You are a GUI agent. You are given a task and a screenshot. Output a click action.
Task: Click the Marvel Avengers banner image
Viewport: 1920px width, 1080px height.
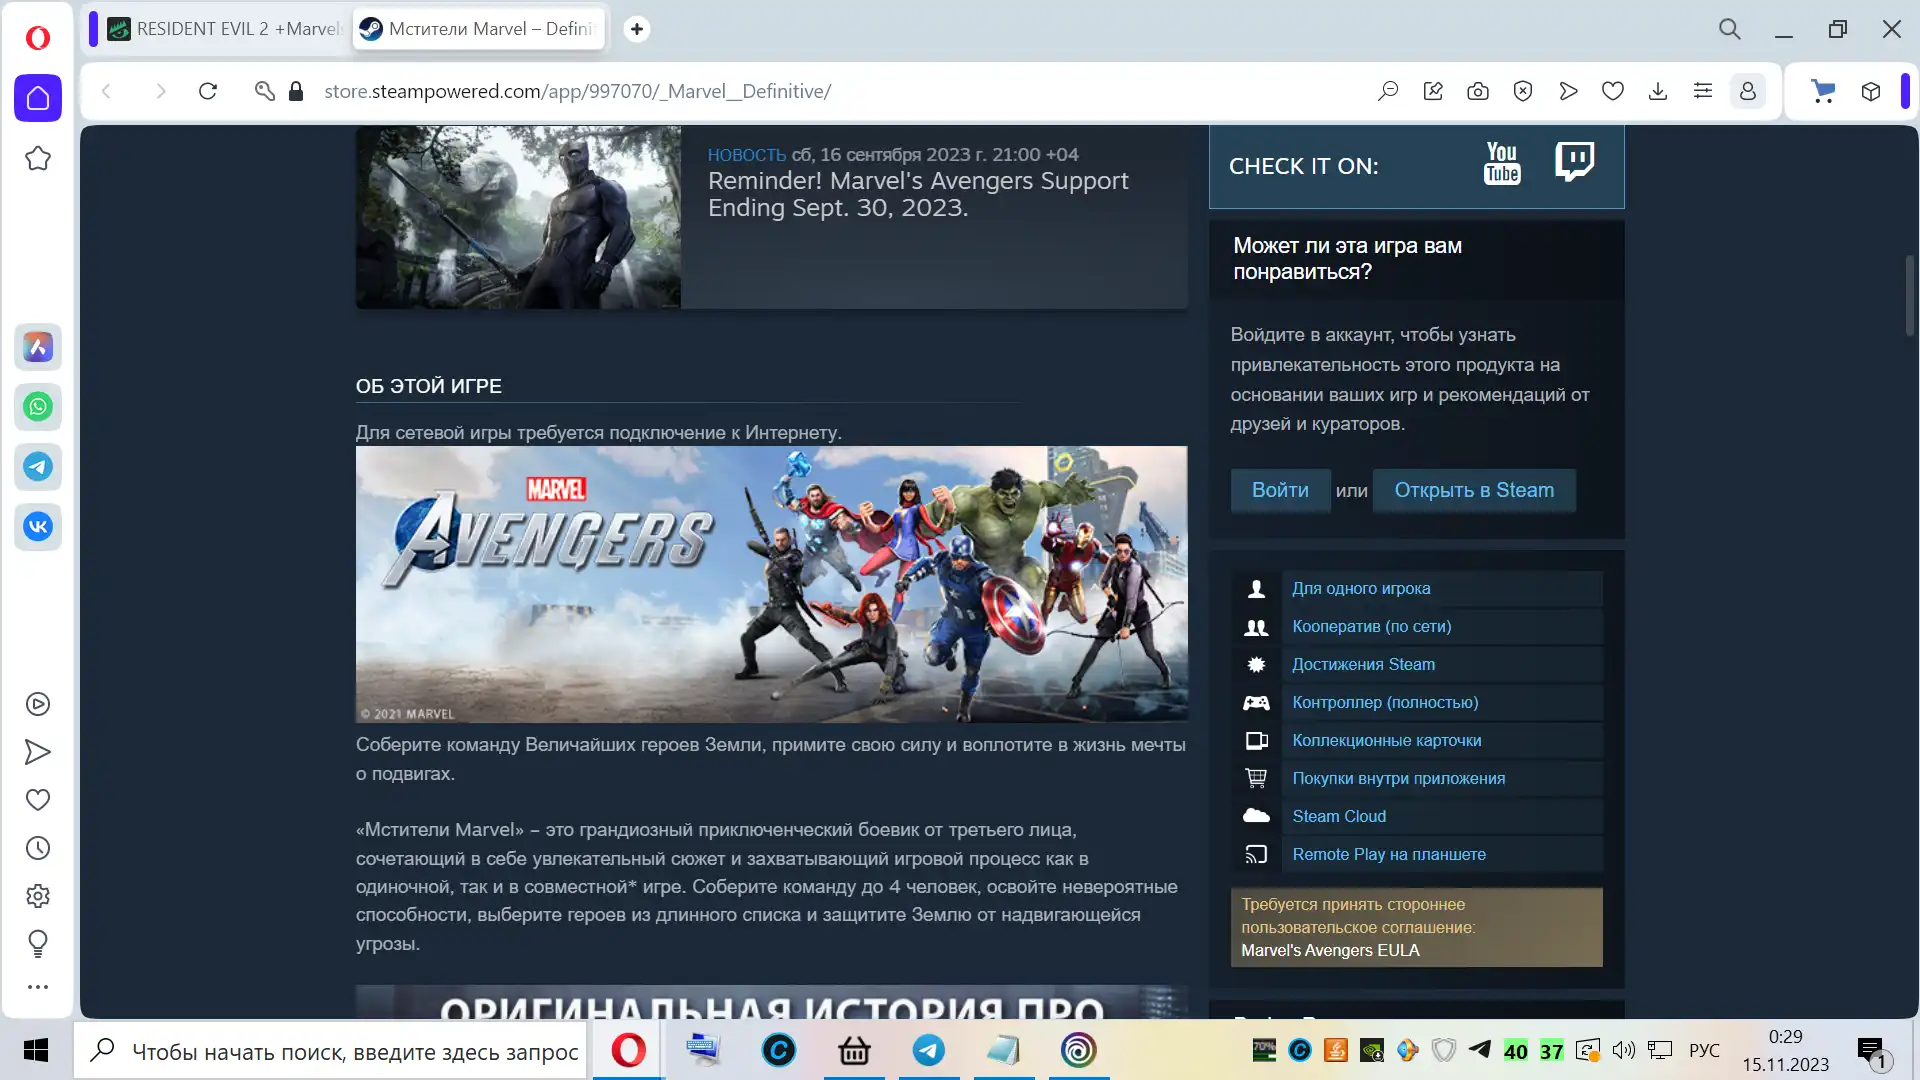pyautogui.click(x=772, y=584)
